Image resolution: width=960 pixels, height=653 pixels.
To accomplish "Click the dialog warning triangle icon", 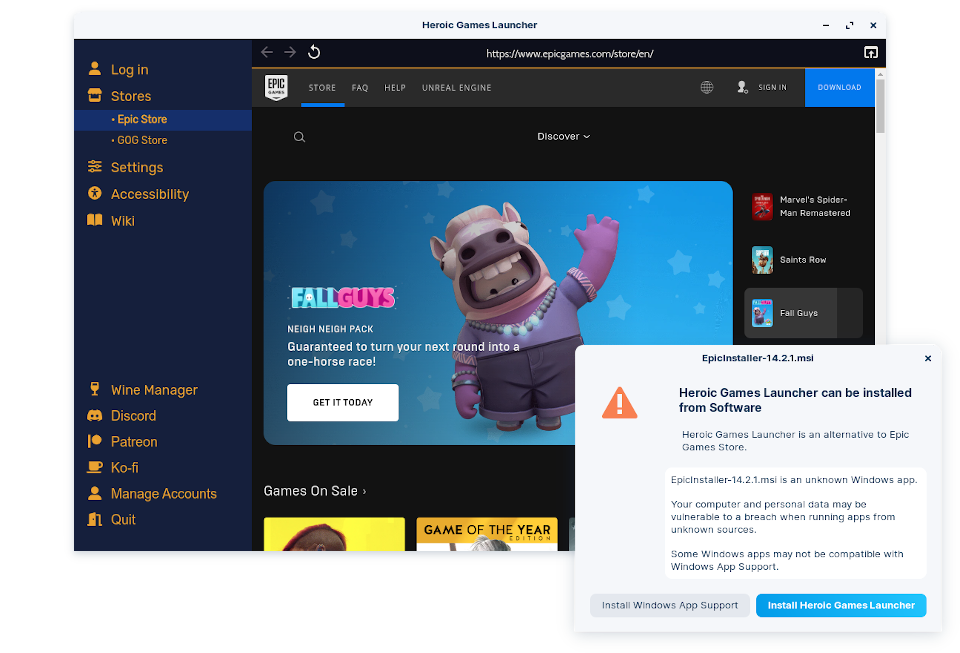I will point(620,403).
